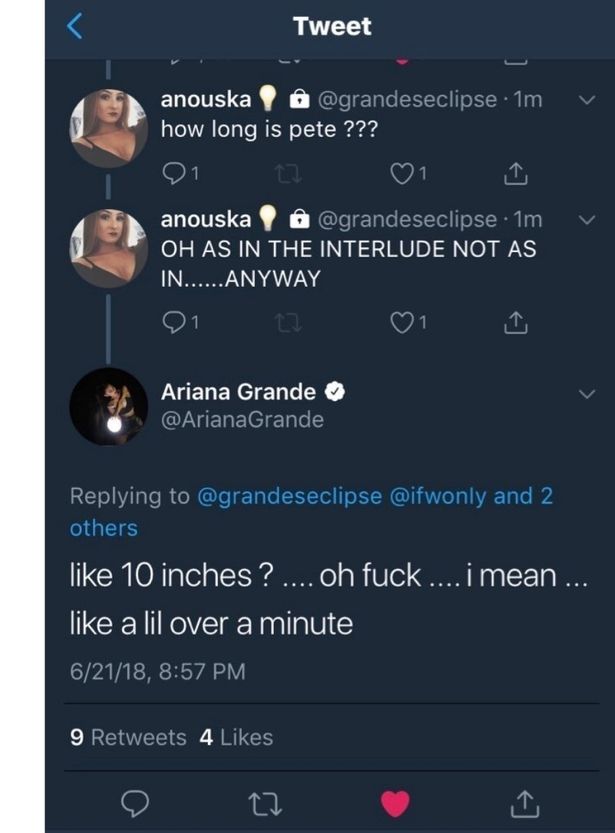The width and height of the screenshot is (615, 833).
Task: Expand the chevron menu on Ariana Grande's tweet
Action: pyautogui.click(x=587, y=394)
